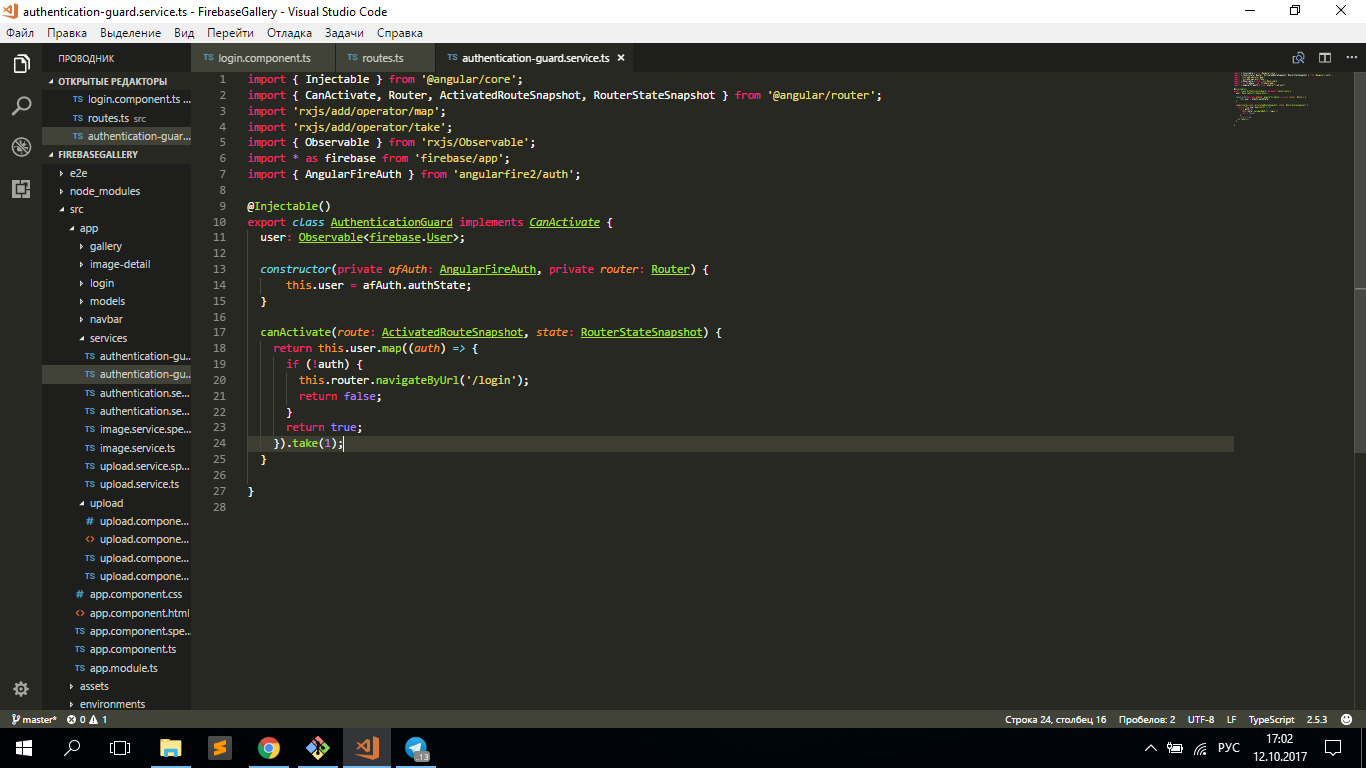The width and height of the screenshot is (1366, 768).
Task: Select routes.ts in open editors list
Action: coord(109,118)
